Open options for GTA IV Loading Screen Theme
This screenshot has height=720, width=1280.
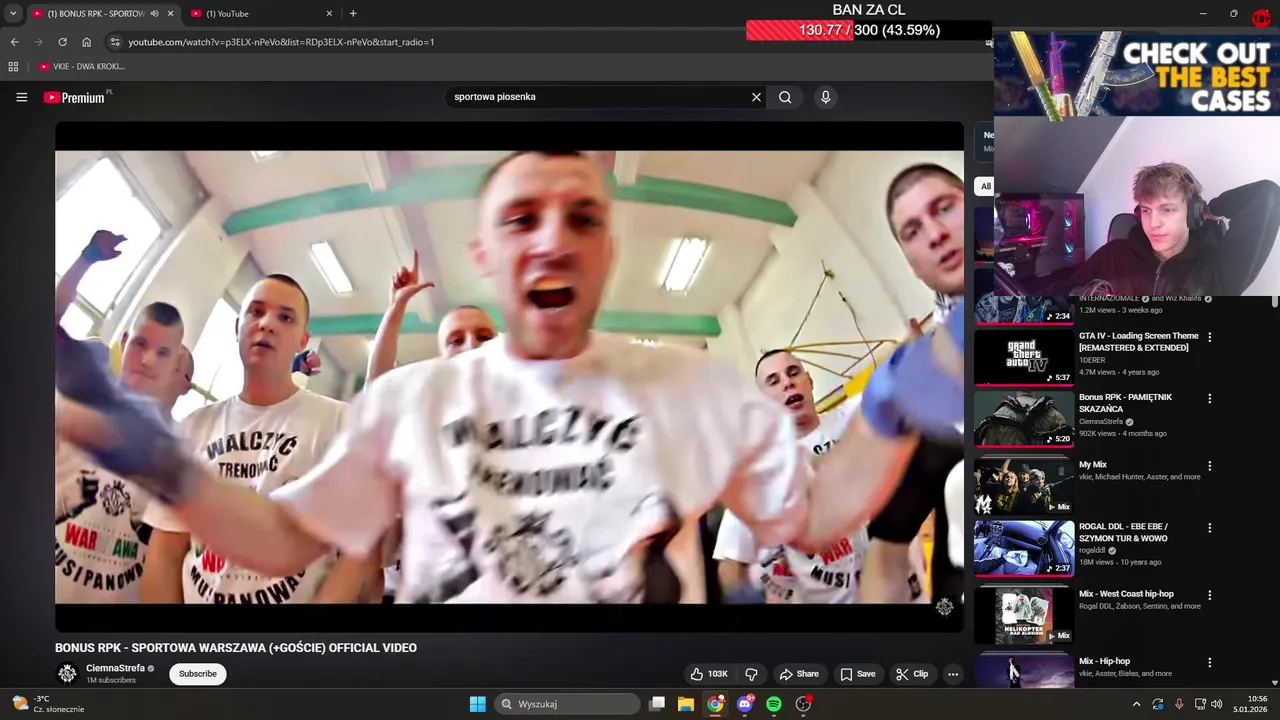coord(1210,338)
